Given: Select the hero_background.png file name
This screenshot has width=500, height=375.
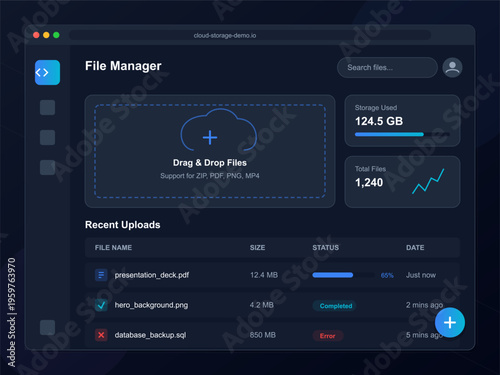Looking at the screenshot, I should point(151,305).
